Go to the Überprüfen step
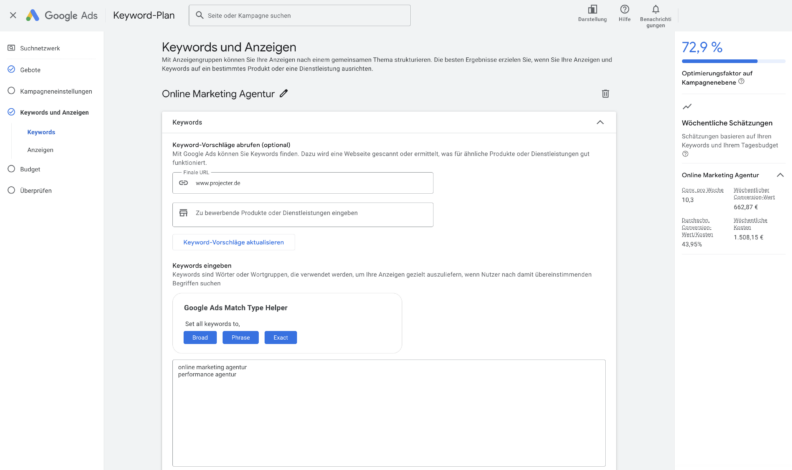 coord(36,191)
